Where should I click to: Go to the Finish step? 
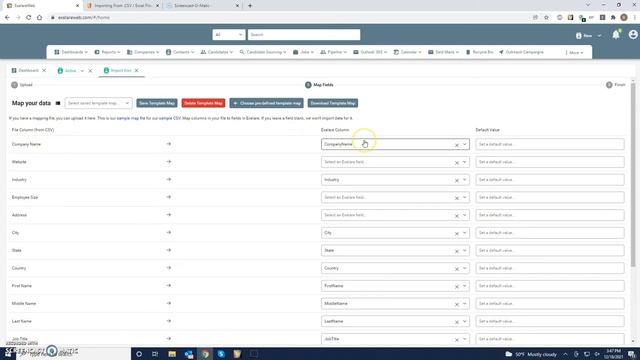coord(616,85)
